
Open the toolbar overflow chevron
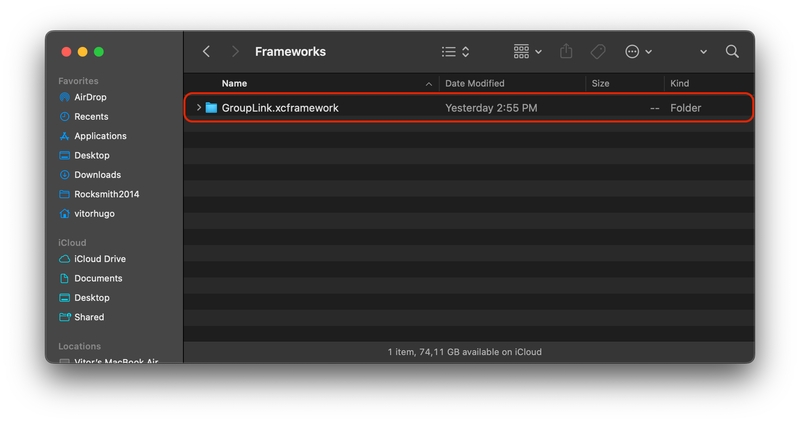703,52
